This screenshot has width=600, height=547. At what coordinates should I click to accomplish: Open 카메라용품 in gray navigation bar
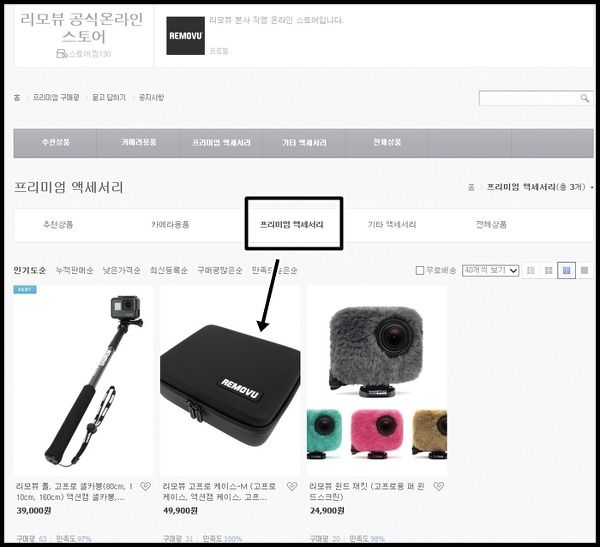coord(139,142)
